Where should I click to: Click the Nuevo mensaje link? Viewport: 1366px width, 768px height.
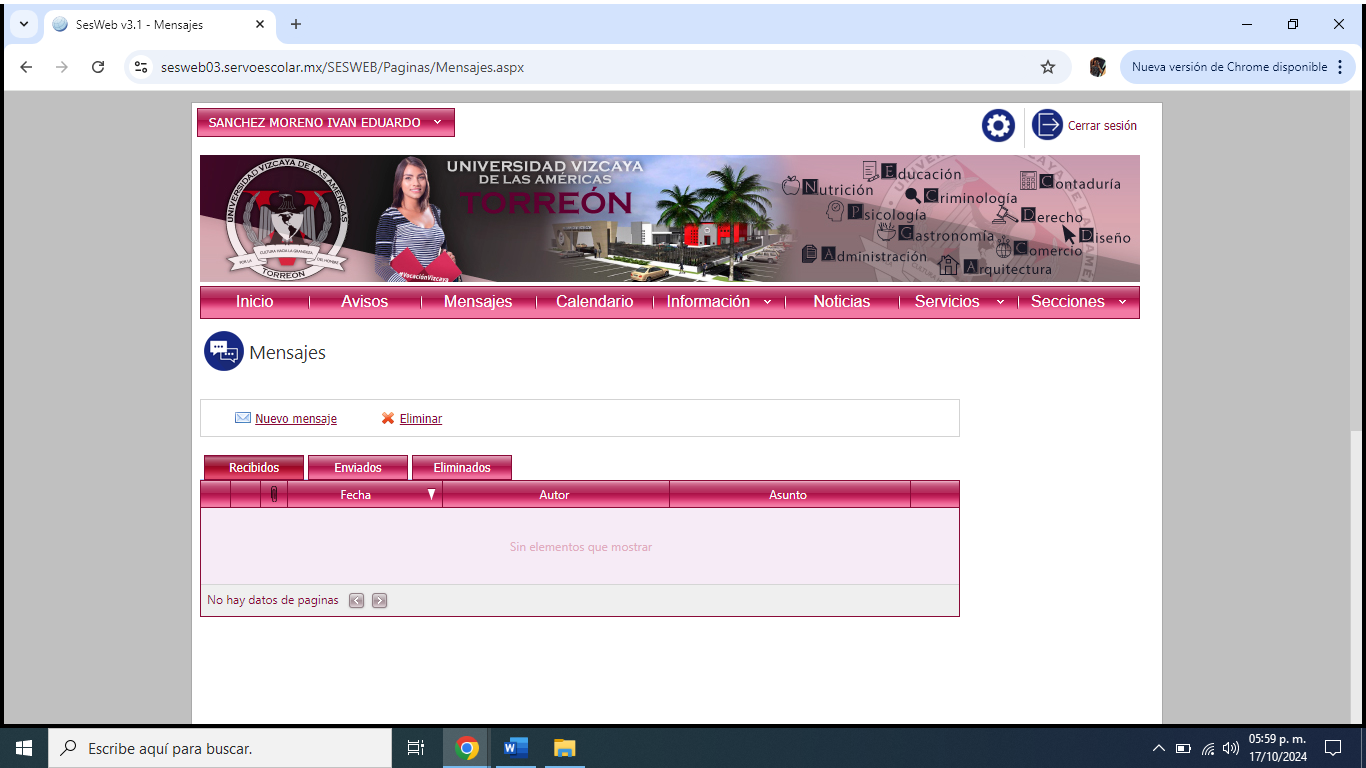tap(296, 419)
